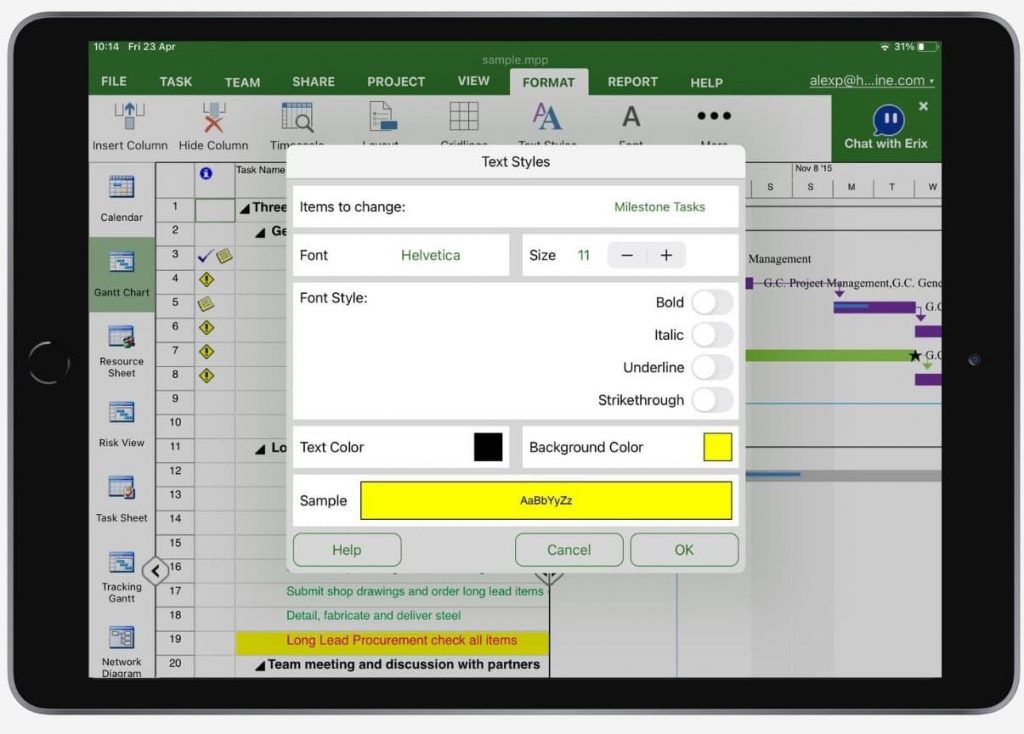1024x734 pixels.
Task: Switch to the Network Diagram view
Action: point(120,650)
